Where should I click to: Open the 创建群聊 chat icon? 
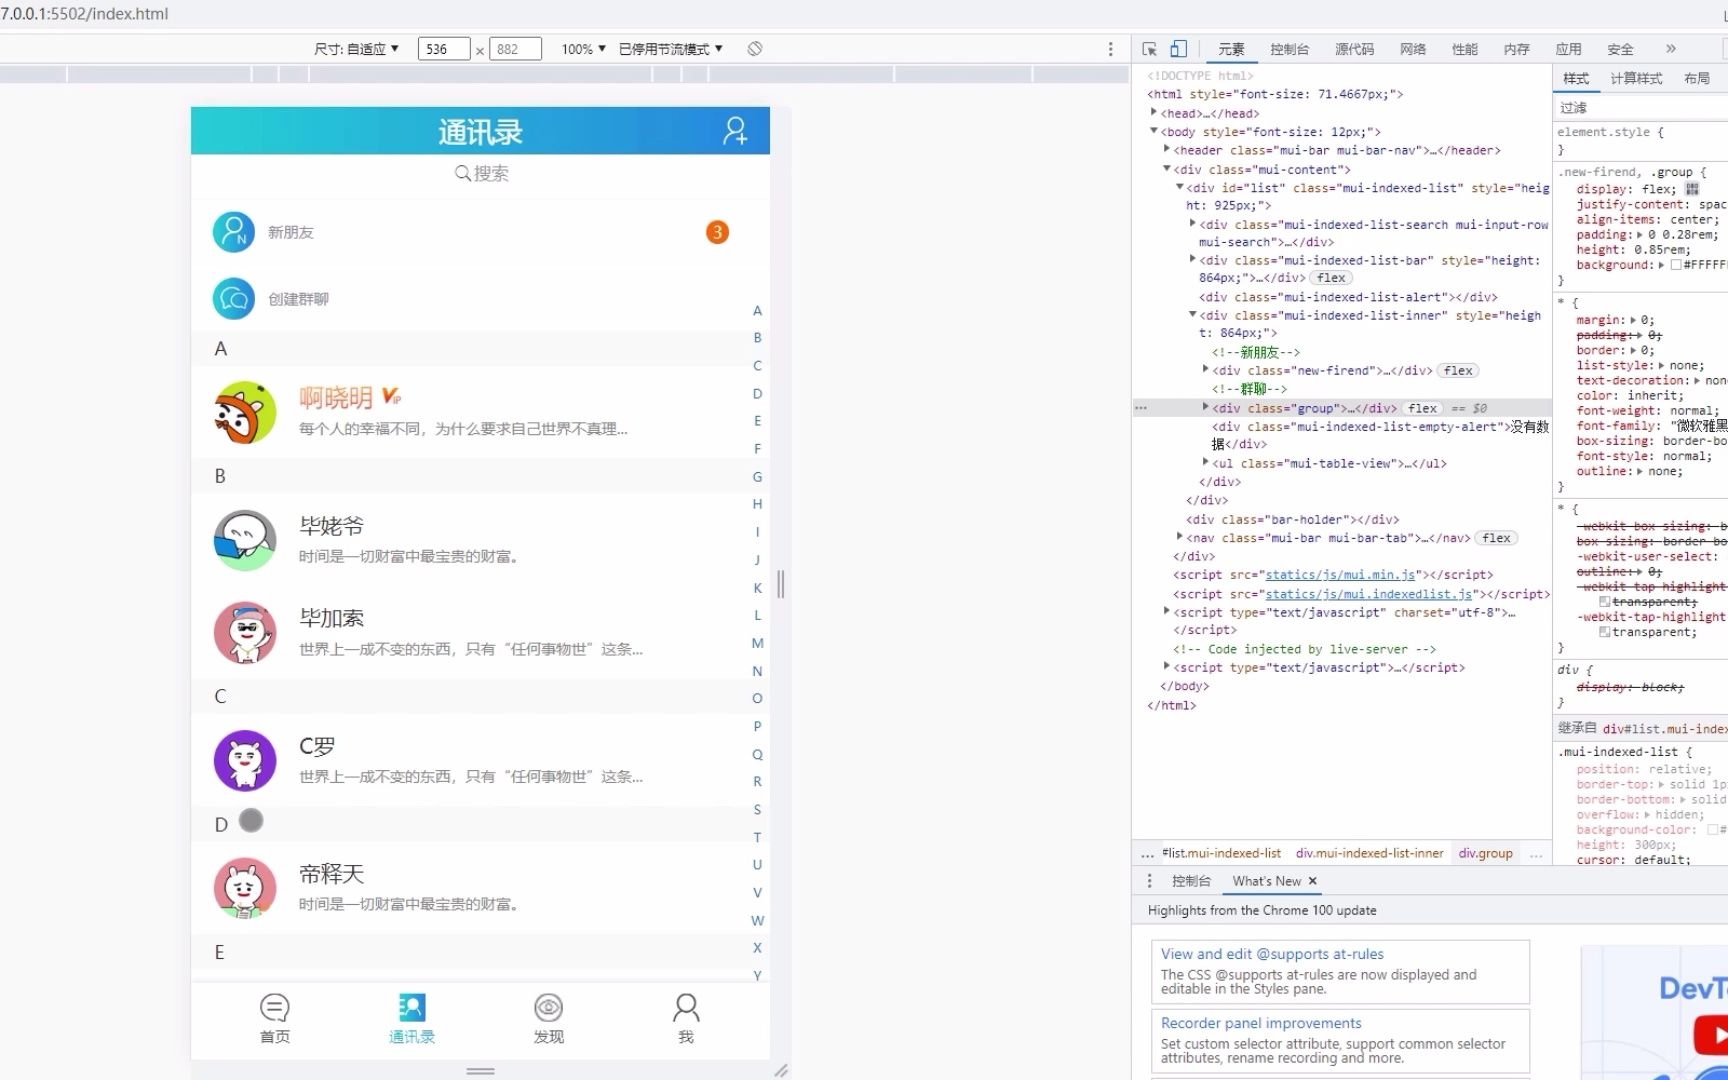coord(233,299)
